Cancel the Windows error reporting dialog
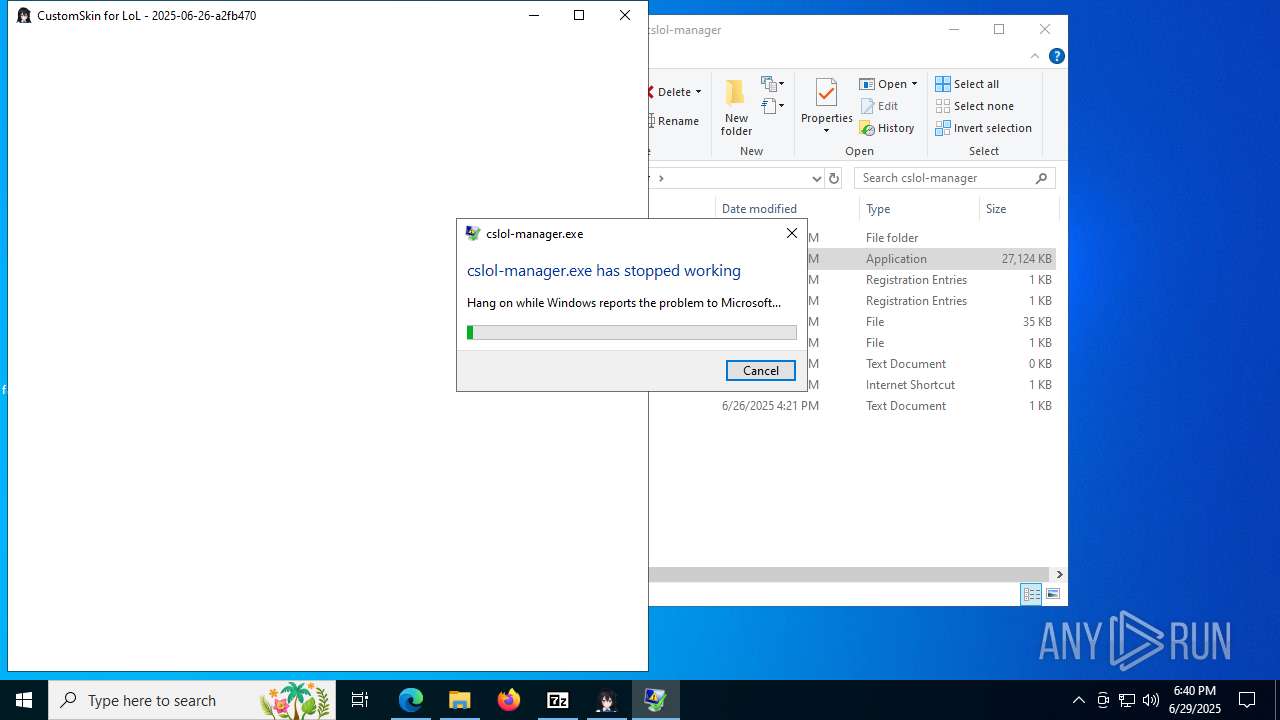Image resolution: width=1280 pixels, height=720 pixels. click(760, 370)
